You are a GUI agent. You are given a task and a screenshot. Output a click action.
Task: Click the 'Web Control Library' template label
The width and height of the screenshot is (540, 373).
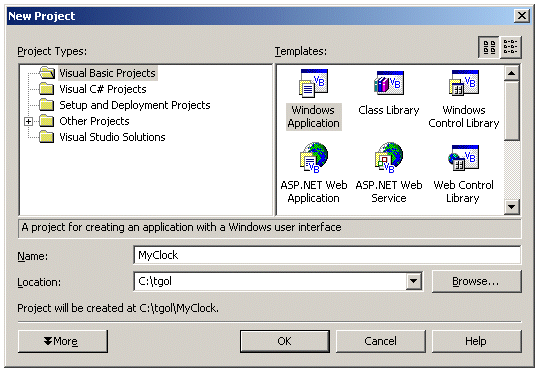(463, 191)
